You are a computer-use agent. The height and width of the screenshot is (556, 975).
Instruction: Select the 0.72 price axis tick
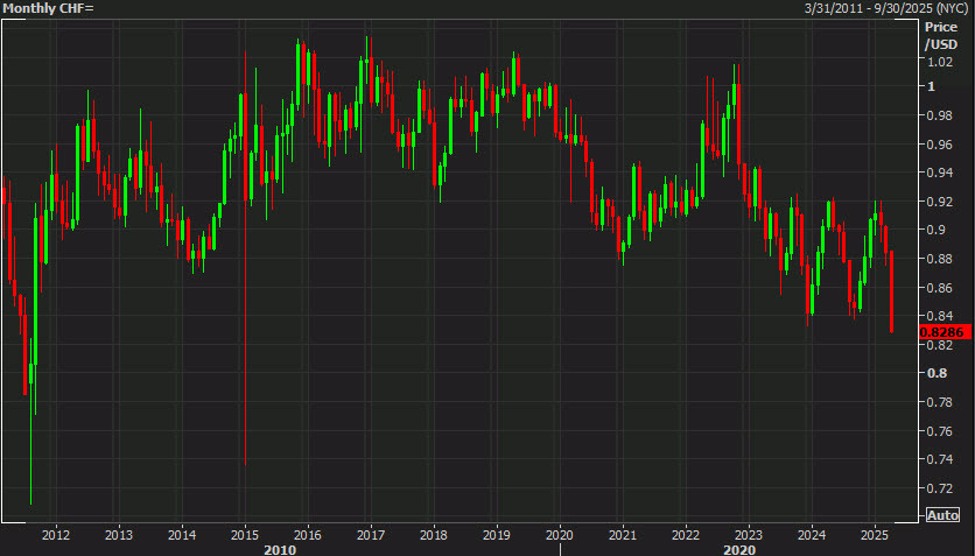tap(938, 488)
